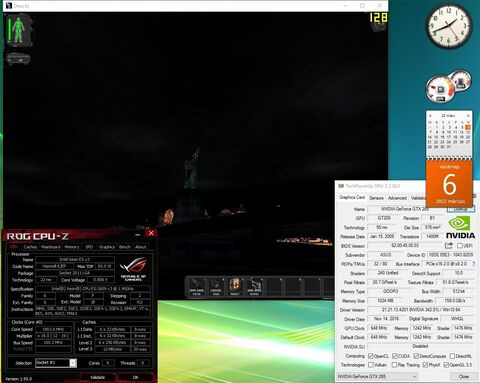480x383 pixels.
Task: Switch to the Memory tab in CPU-Z
Action: (x=72, y=247)
